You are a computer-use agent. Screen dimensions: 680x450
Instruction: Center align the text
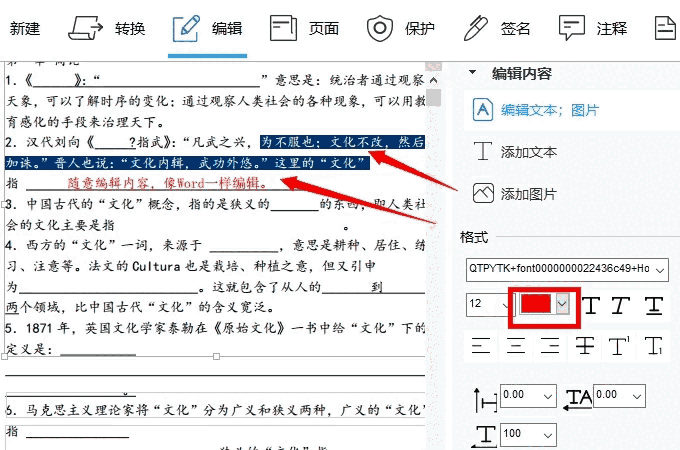click(x=516, y=346)
